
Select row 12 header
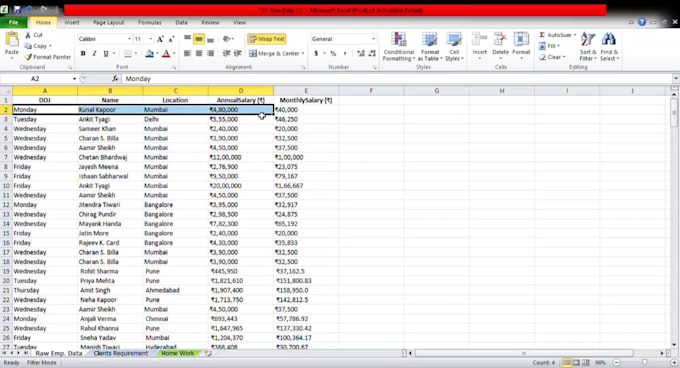(x=6, y=205)
